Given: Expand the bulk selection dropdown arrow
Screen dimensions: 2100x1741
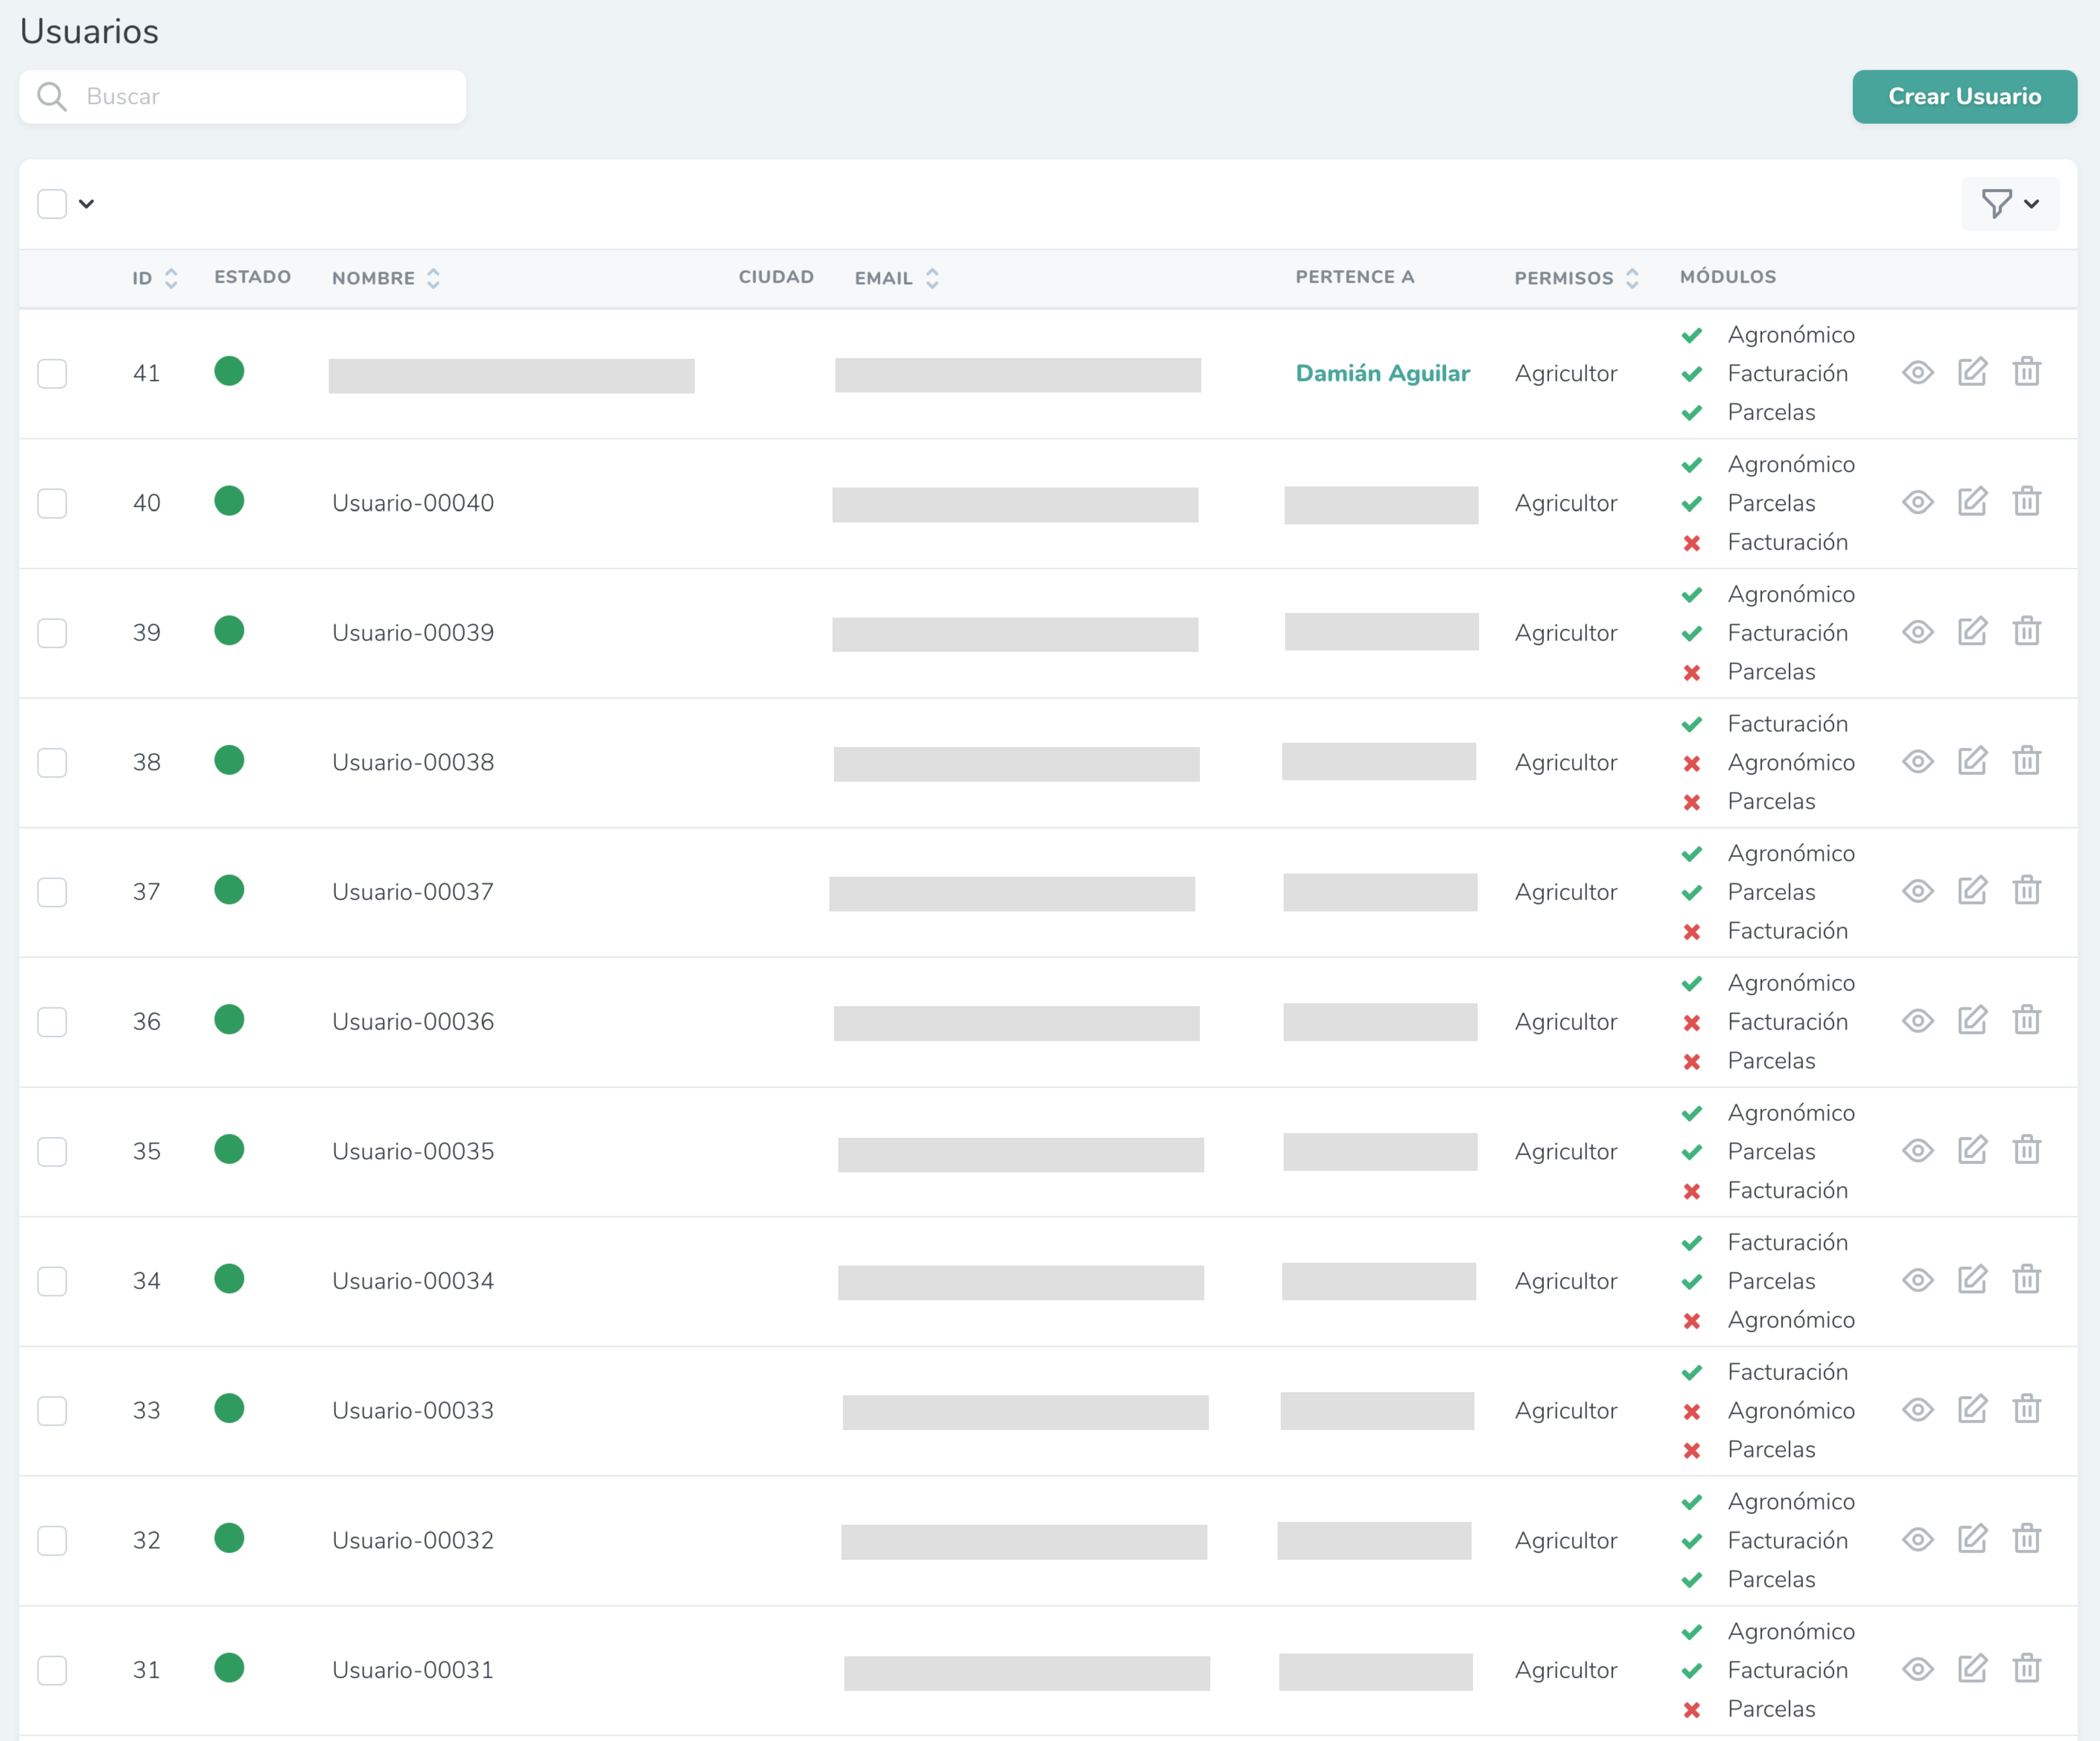Looking at the screenshot, I should coord(87,204).
